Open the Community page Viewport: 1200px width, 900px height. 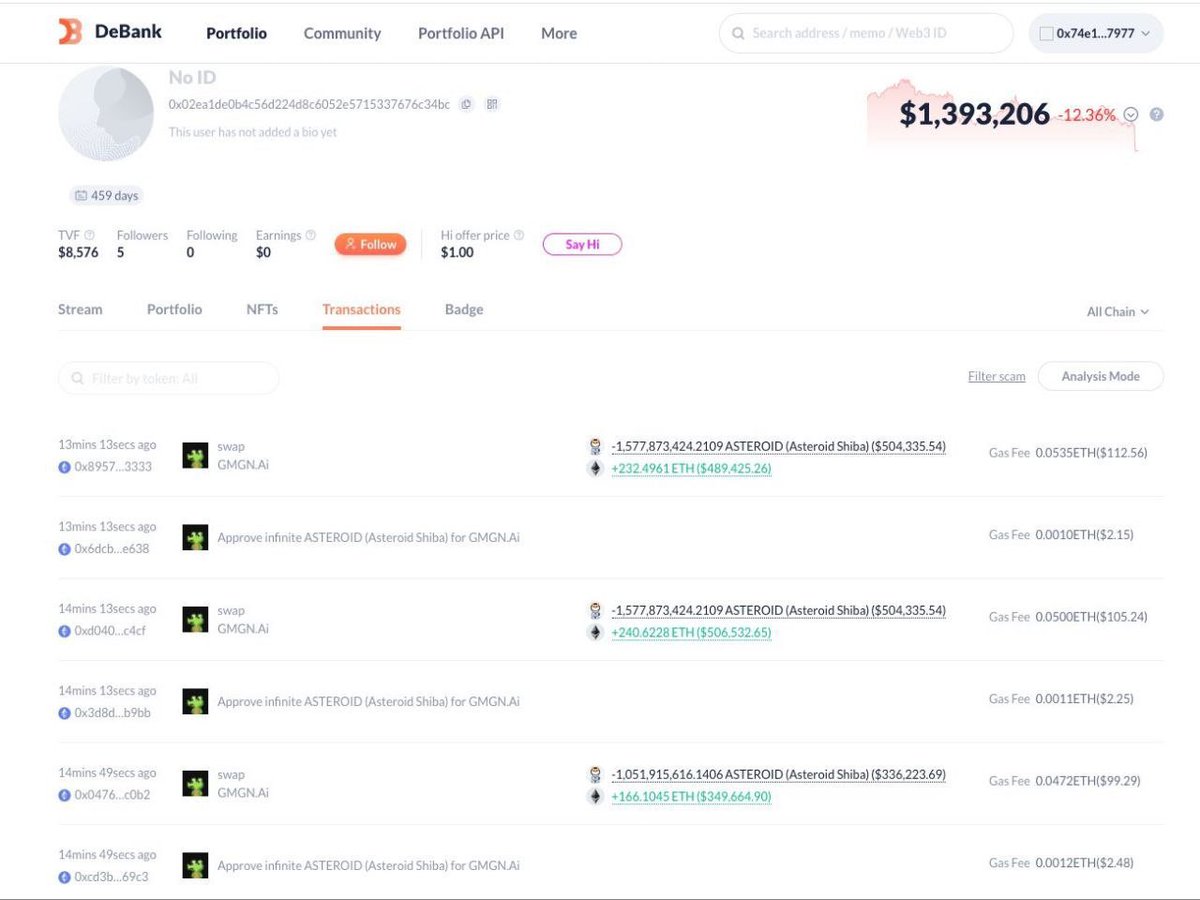click(342, 33)
